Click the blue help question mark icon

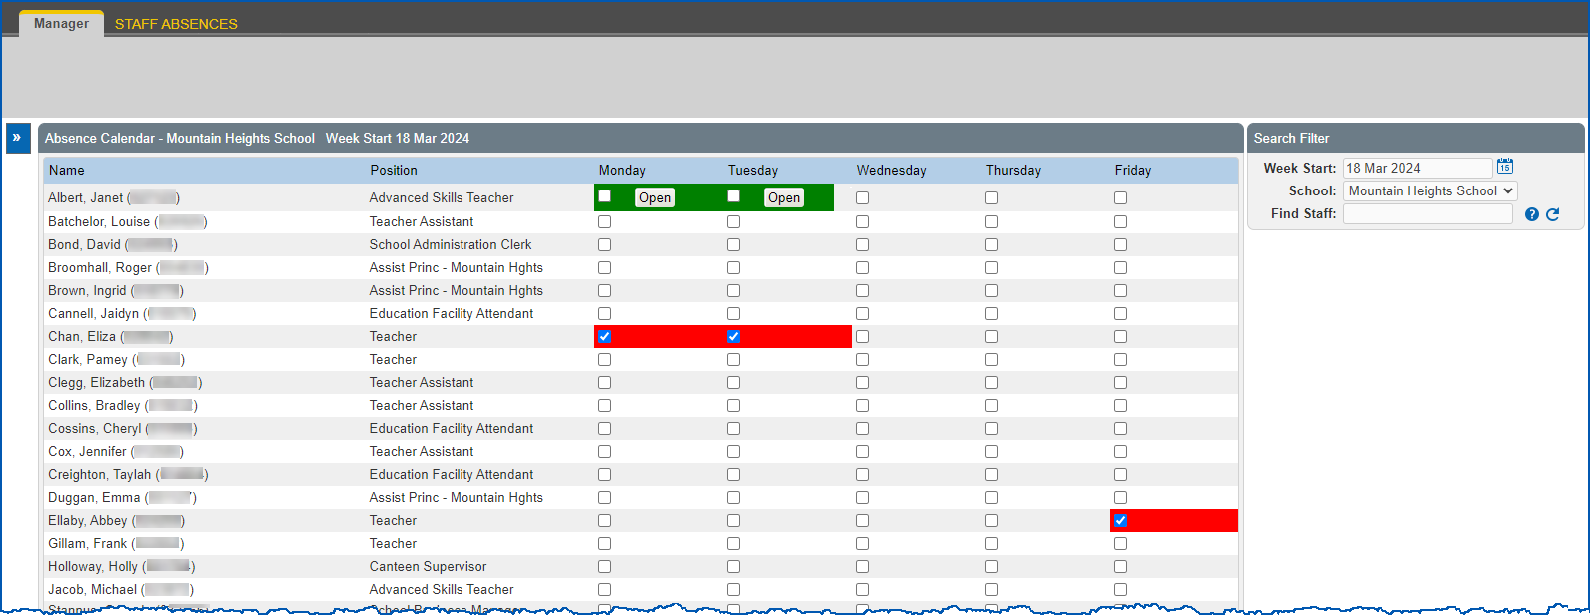tap(1532, 214)
